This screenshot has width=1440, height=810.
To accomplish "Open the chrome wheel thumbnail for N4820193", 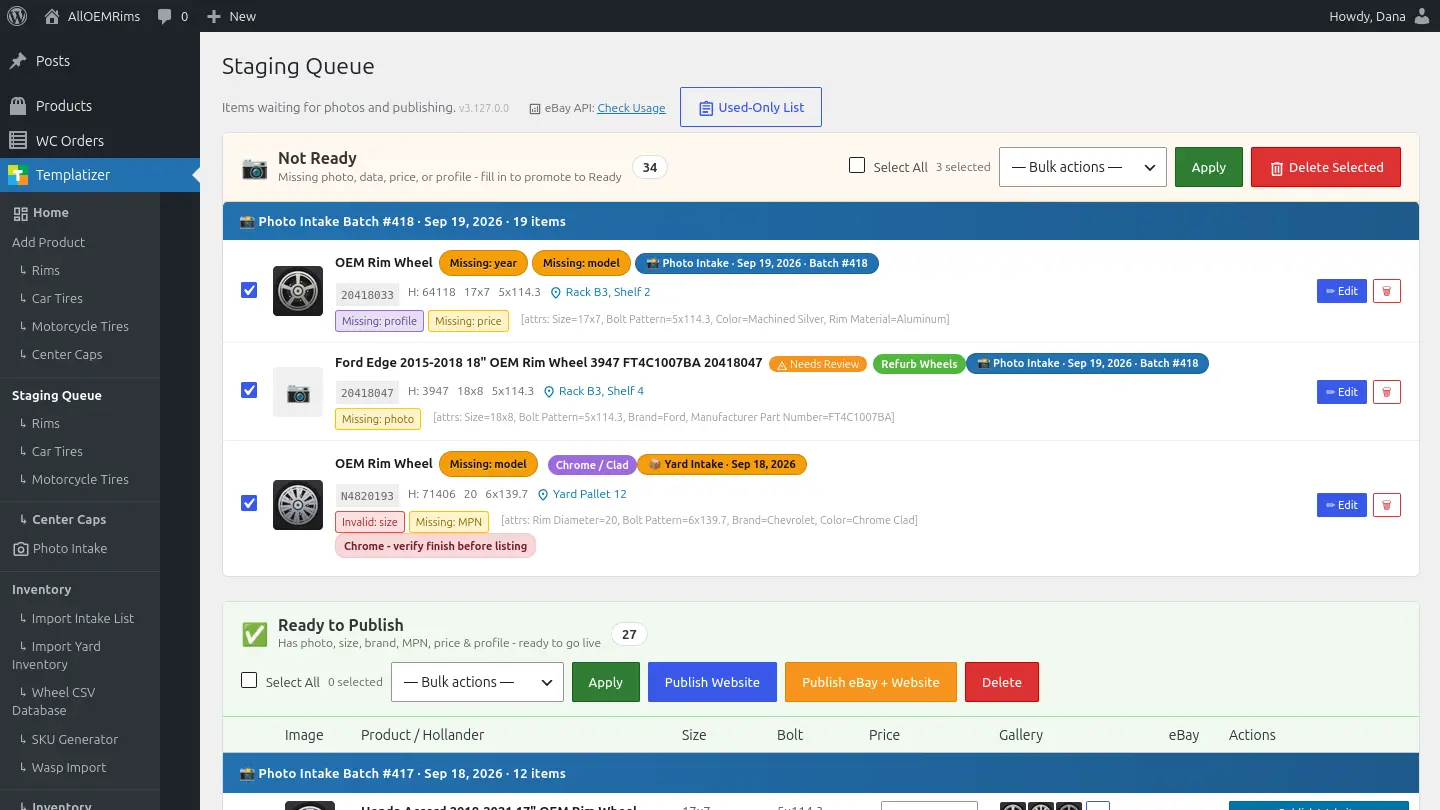I will click(298, 505).
